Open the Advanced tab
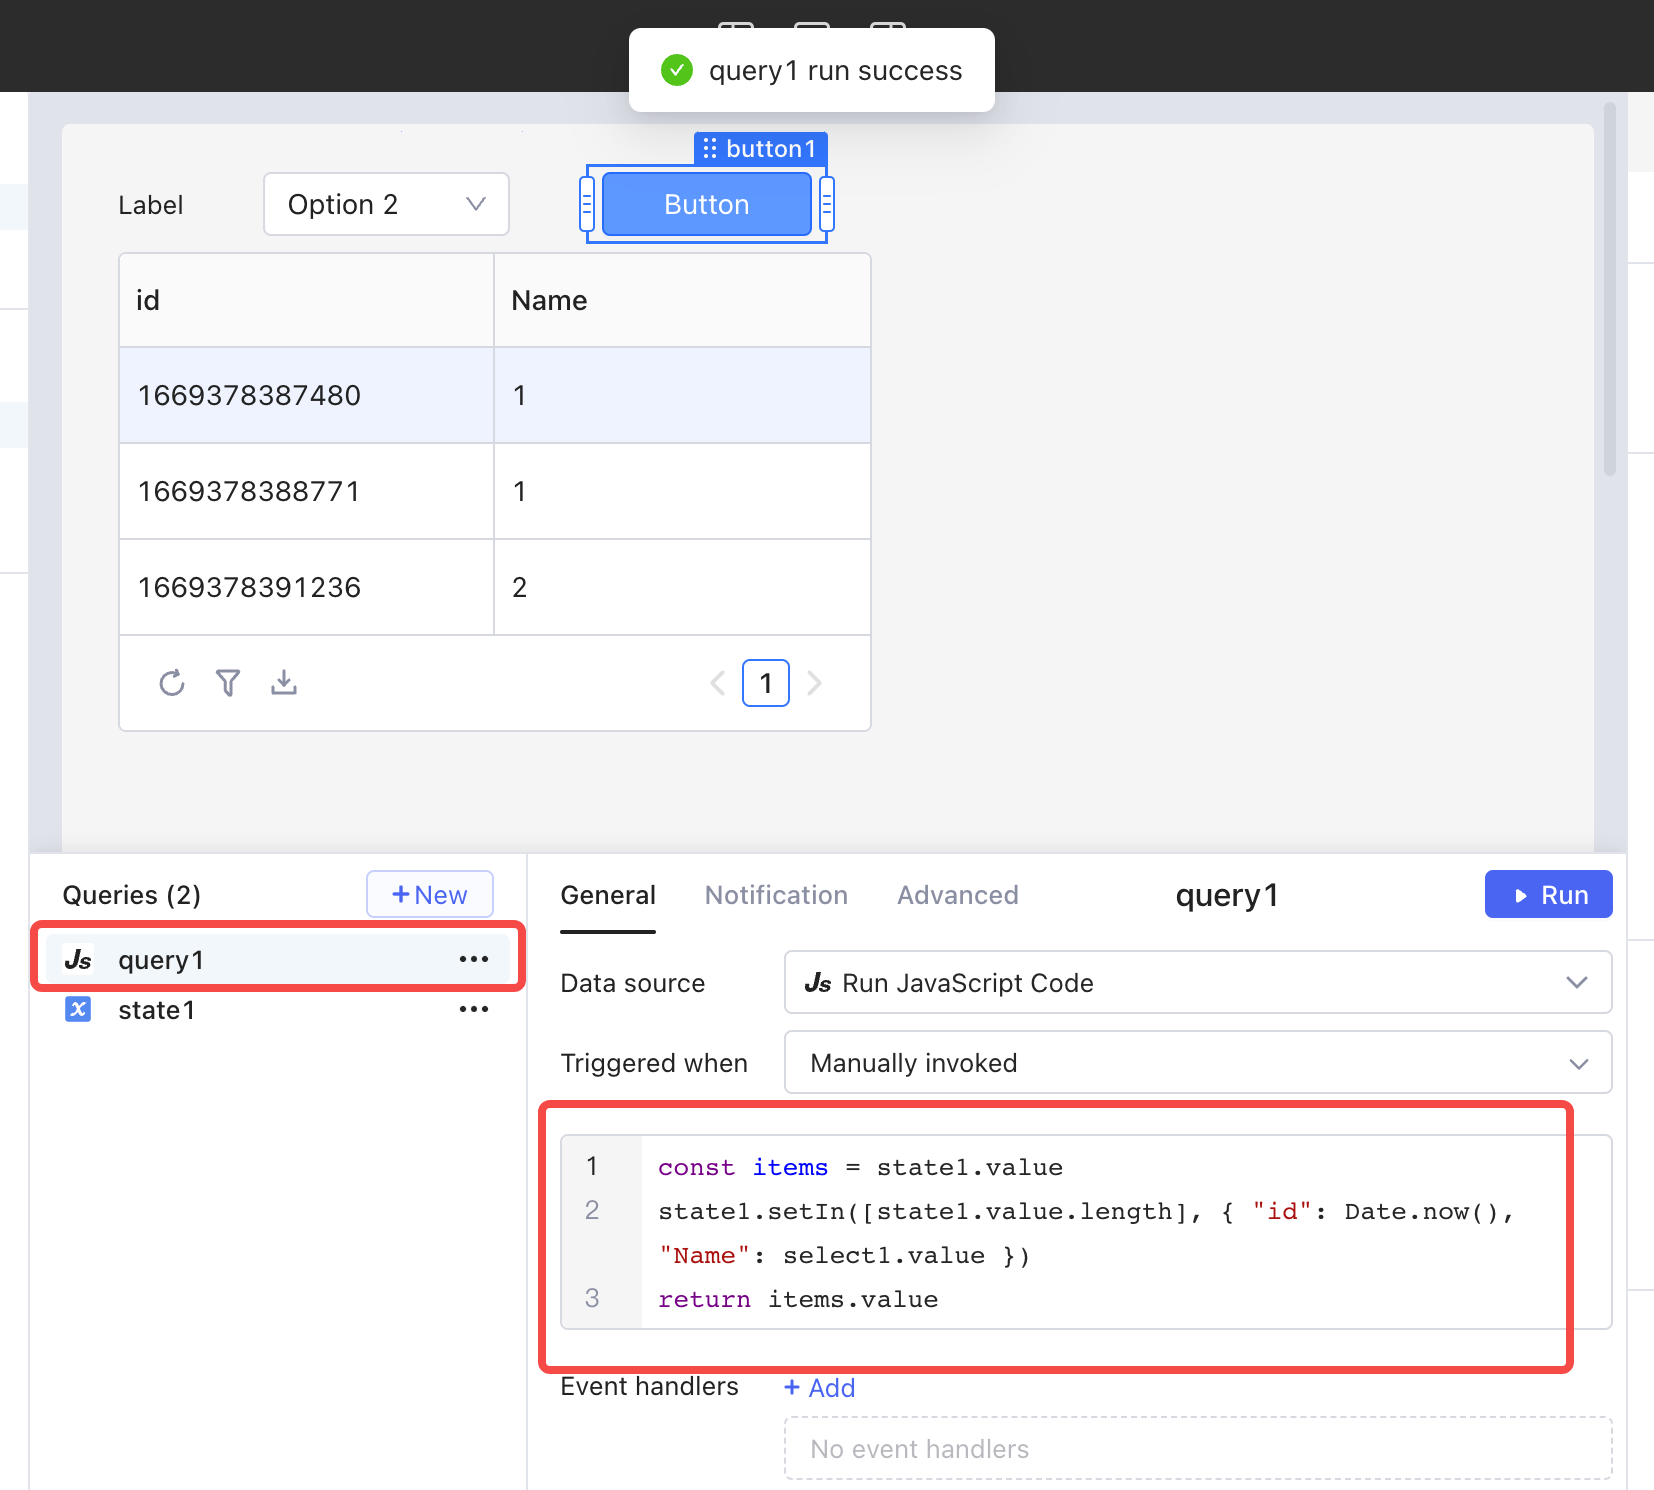This screenshot has height=1490, width=1654. tap(957, 895)
